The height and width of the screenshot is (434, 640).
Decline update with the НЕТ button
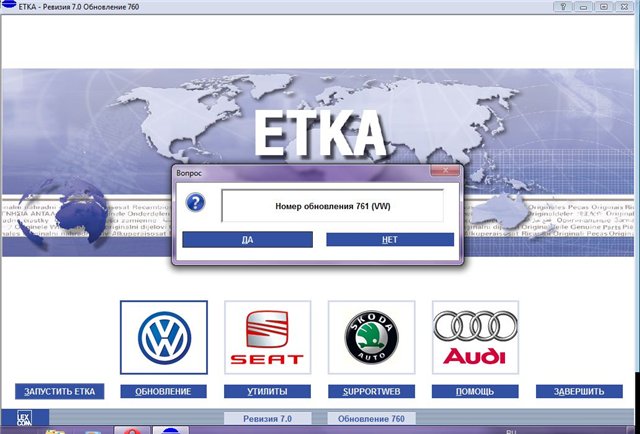pos(390,240)
